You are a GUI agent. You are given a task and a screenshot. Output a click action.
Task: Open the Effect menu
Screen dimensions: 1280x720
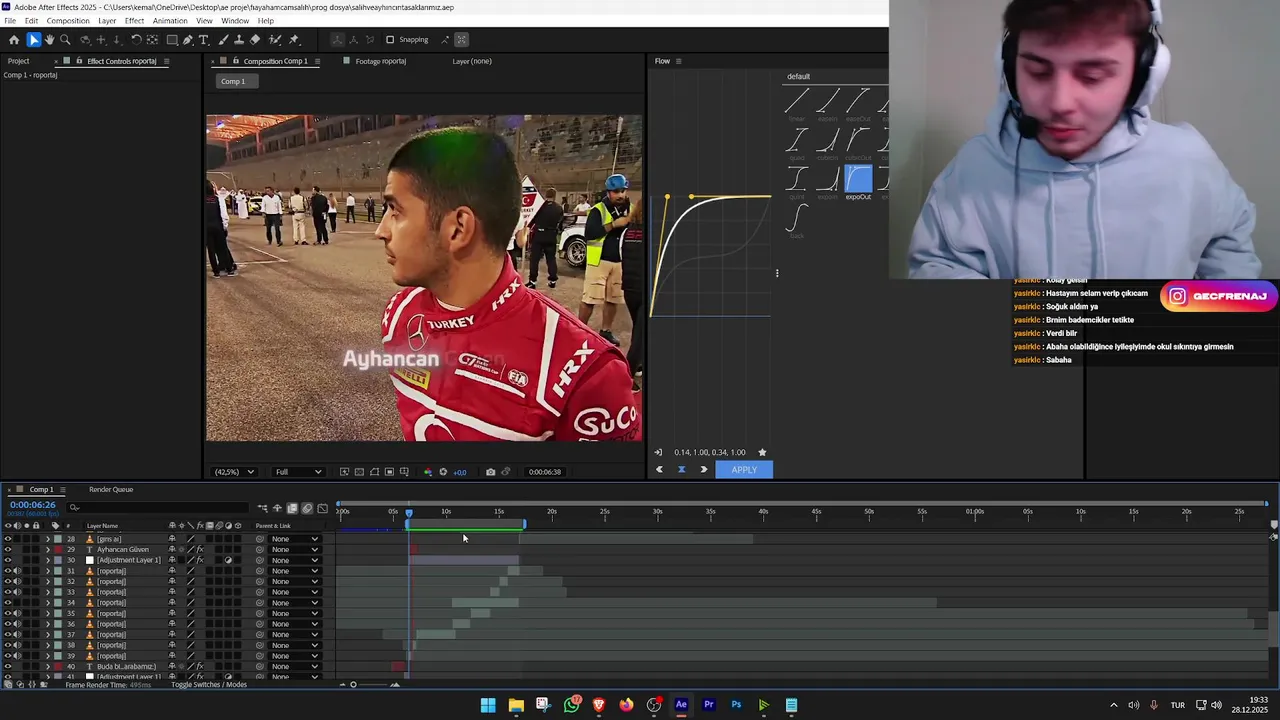(134, 21)
